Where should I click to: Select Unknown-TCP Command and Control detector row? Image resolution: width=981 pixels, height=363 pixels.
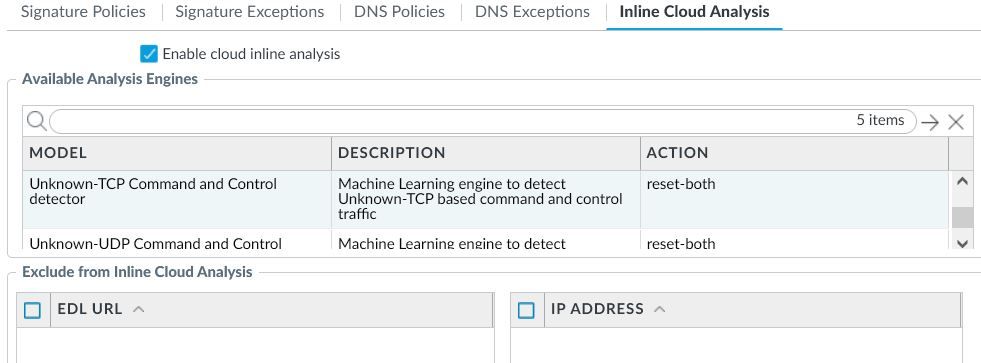tap(485, 200)
